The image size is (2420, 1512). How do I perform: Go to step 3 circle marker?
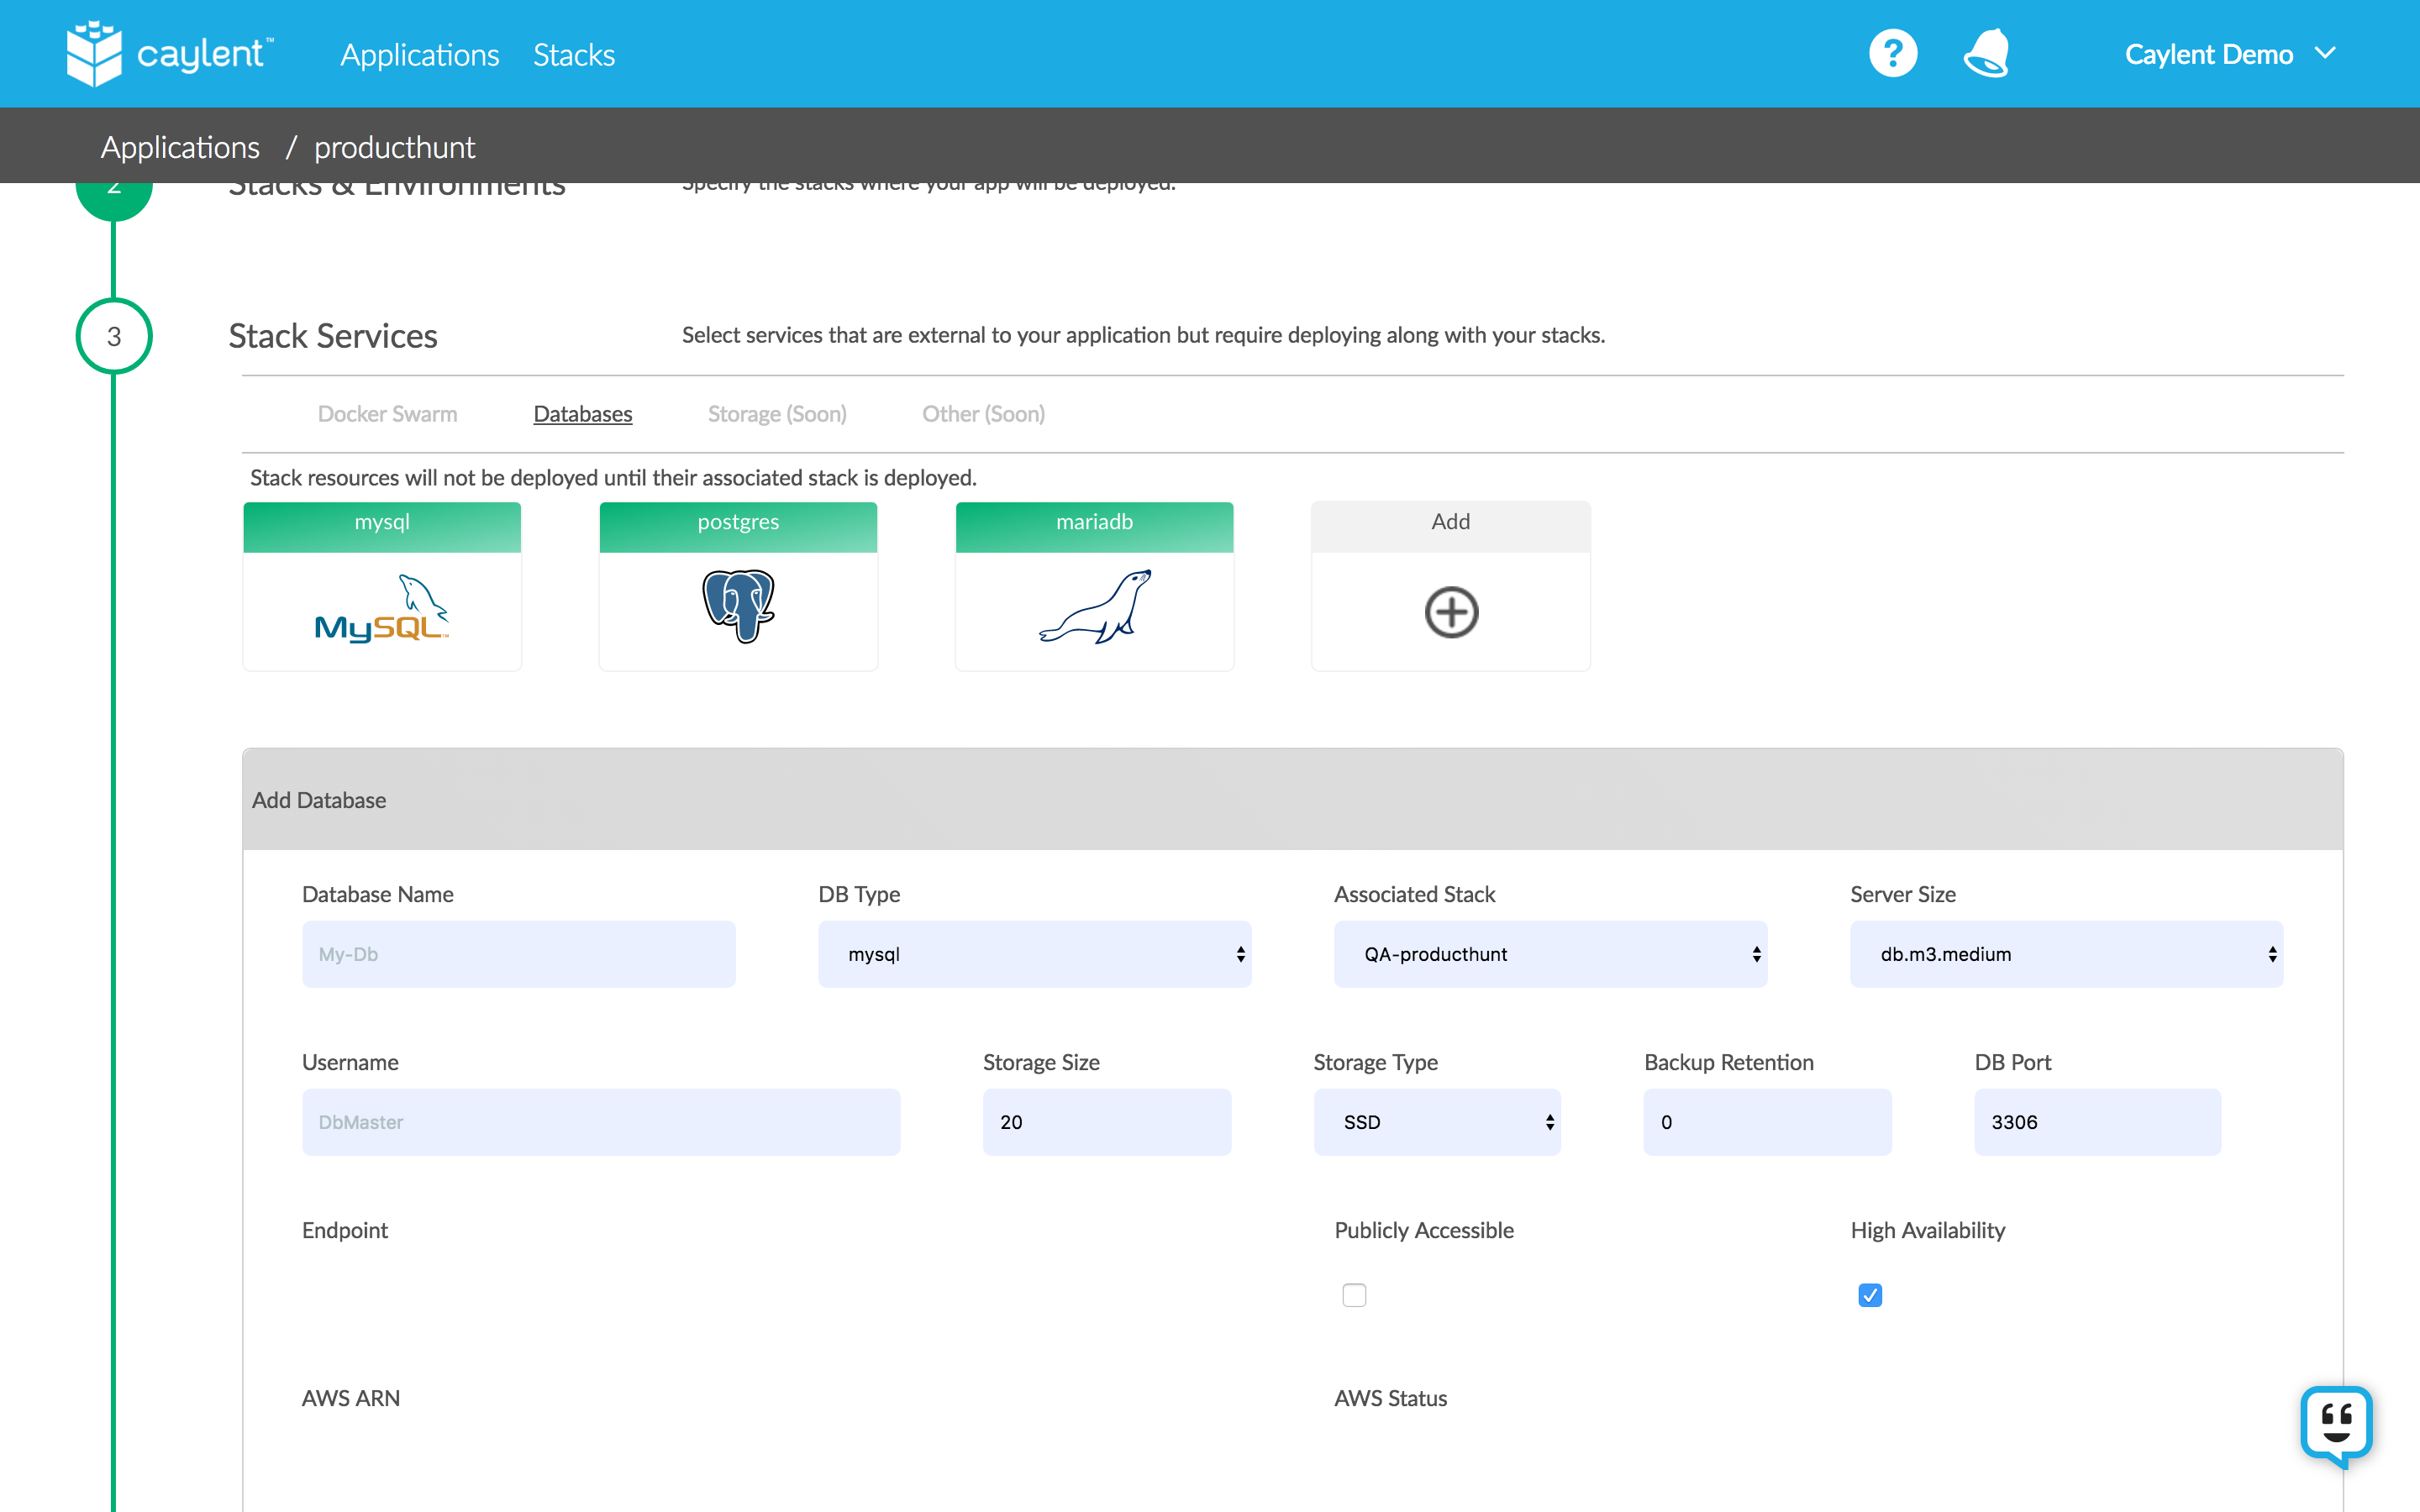click(114, 337)
